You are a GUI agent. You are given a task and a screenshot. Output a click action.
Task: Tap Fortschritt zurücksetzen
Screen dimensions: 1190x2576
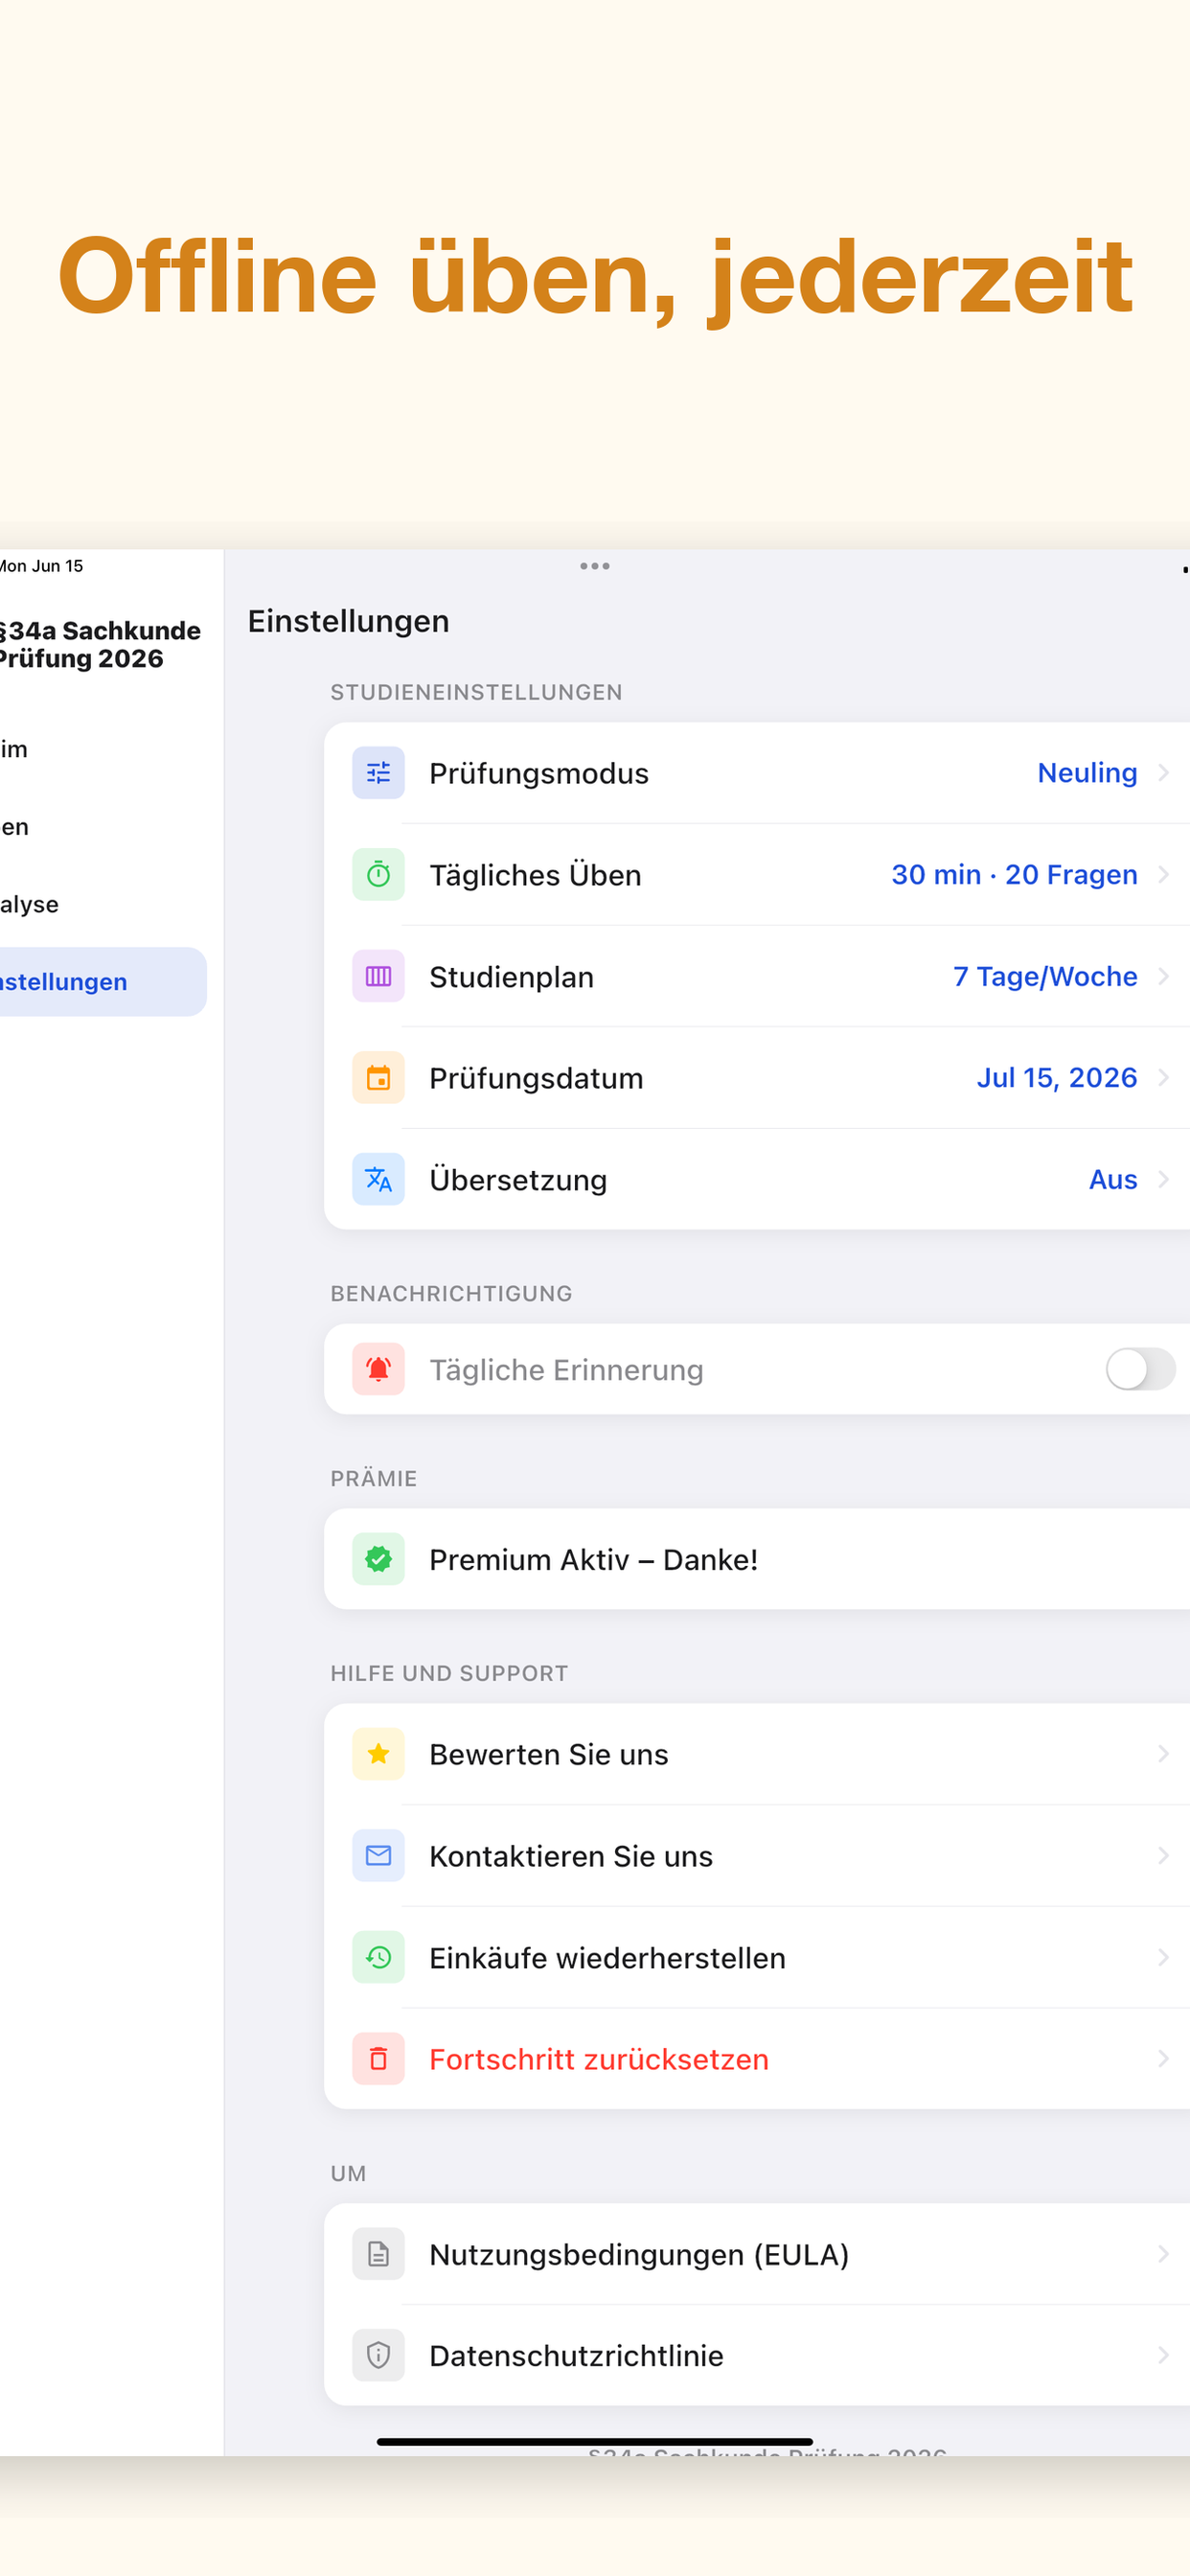[x=757, y=2059]
